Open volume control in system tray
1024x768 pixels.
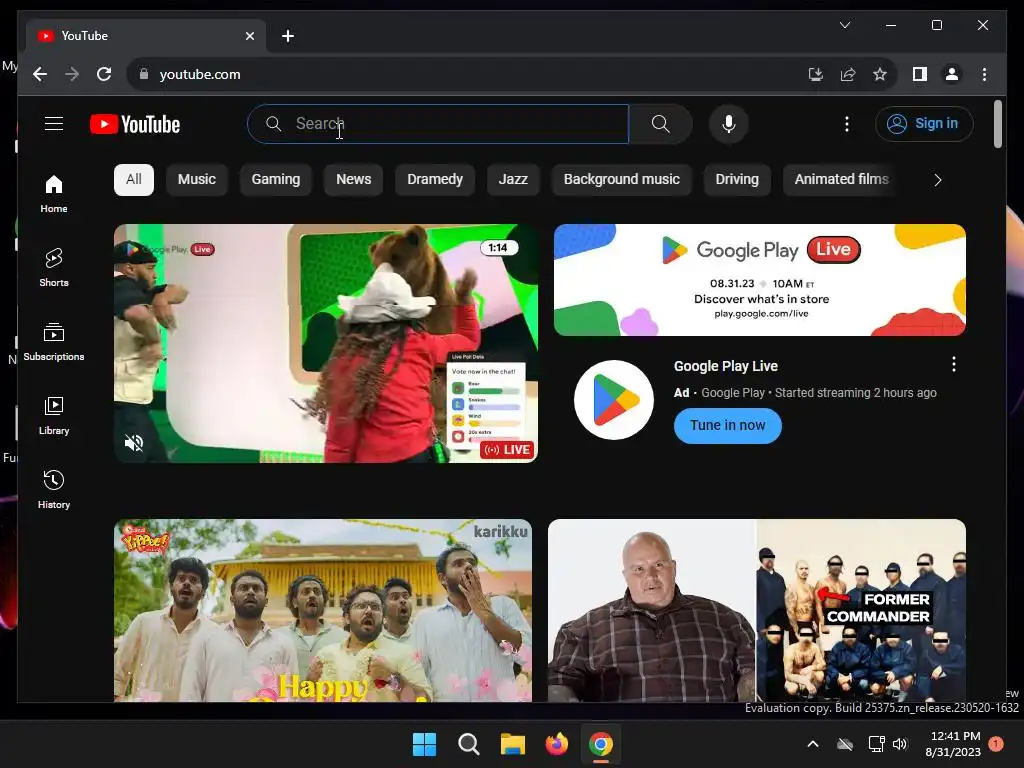pos(900,744)
